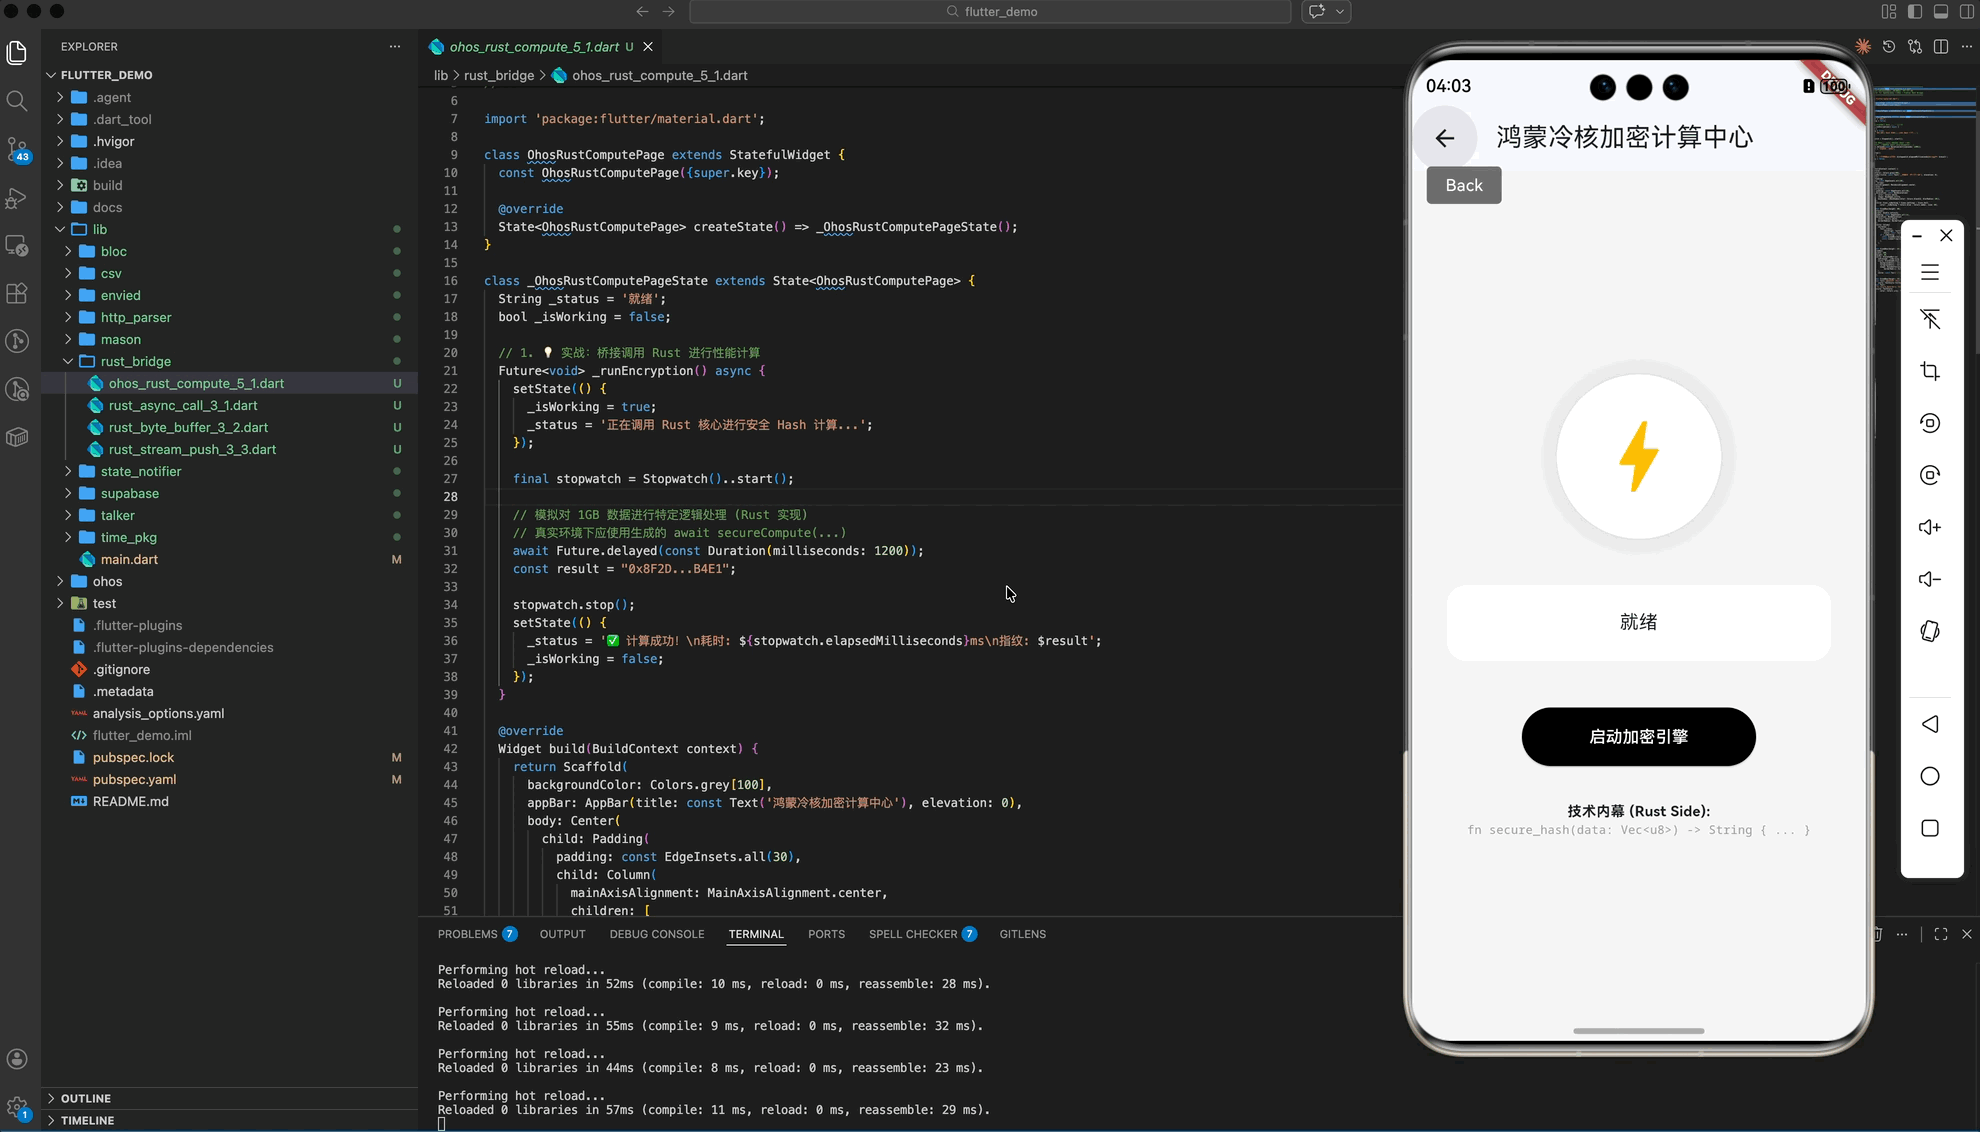Viewport: 1980px width, 1132px height.
Task: Collapse the rust_bridge folder
Action: [x=135, y=361]
